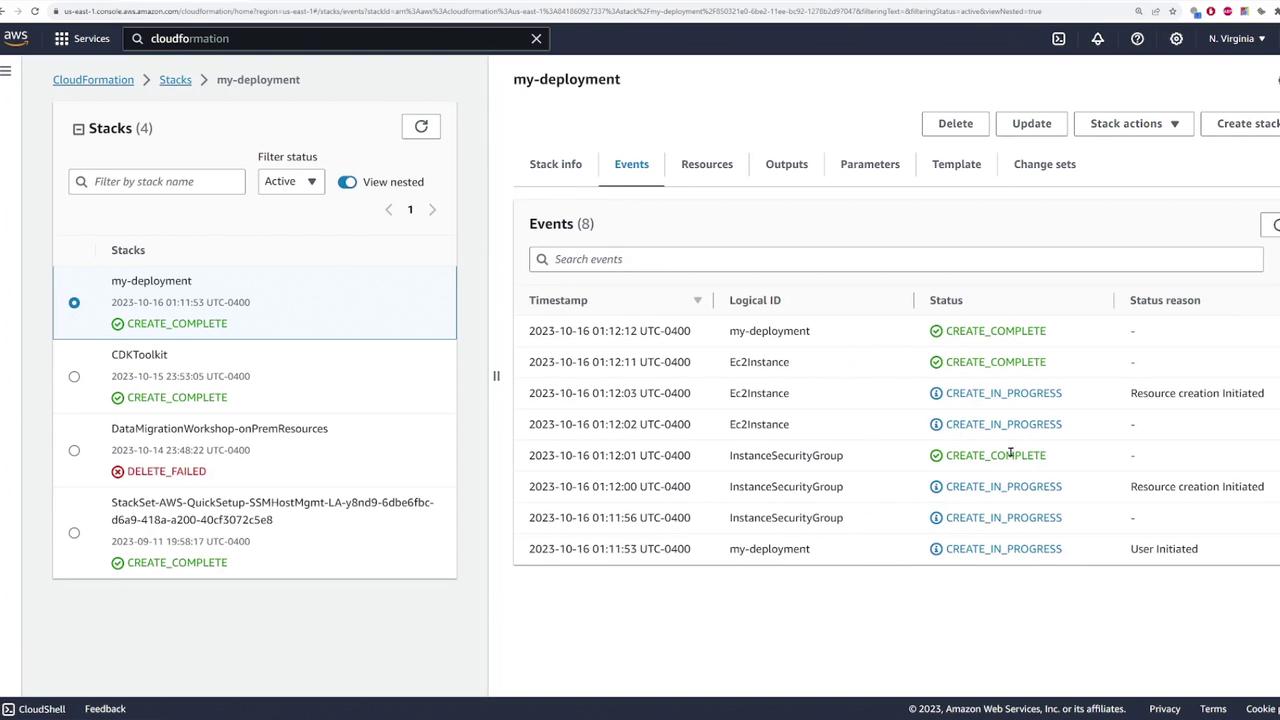Open the N. Virginia region selector
The height and width of the screenshot is (720, 1280).
1236,38
